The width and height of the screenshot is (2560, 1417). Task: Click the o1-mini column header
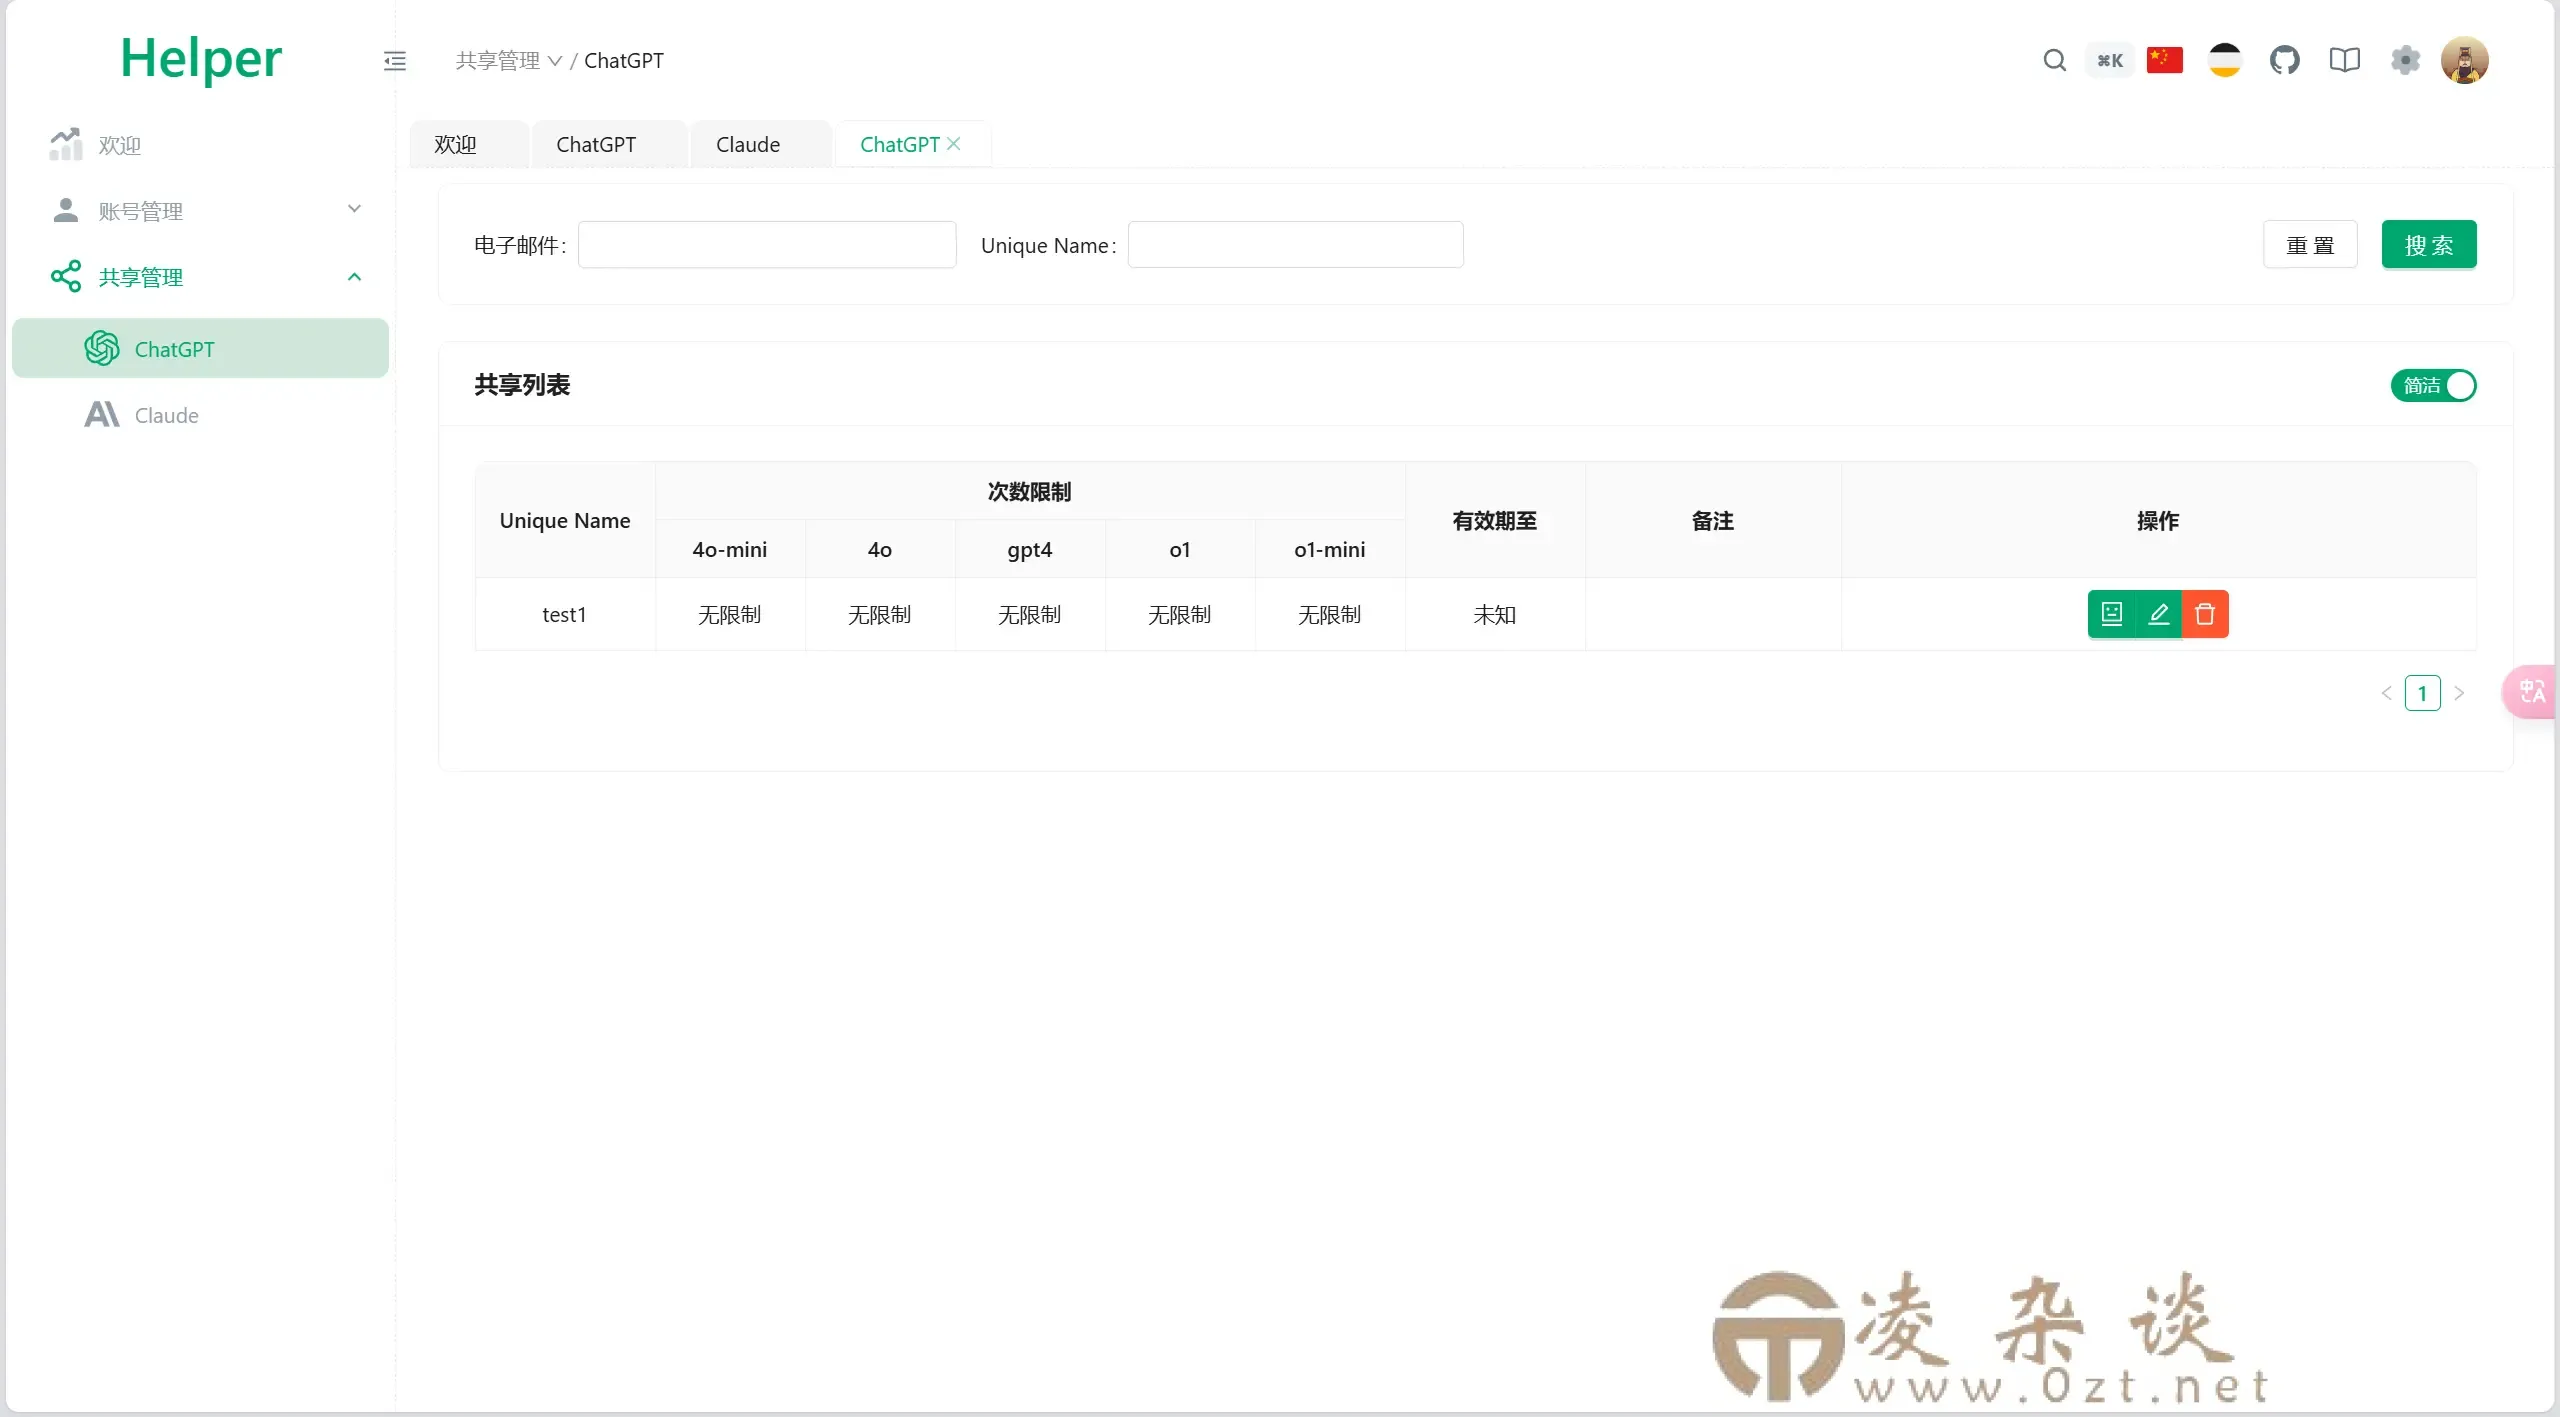[x=1330, y=549]
